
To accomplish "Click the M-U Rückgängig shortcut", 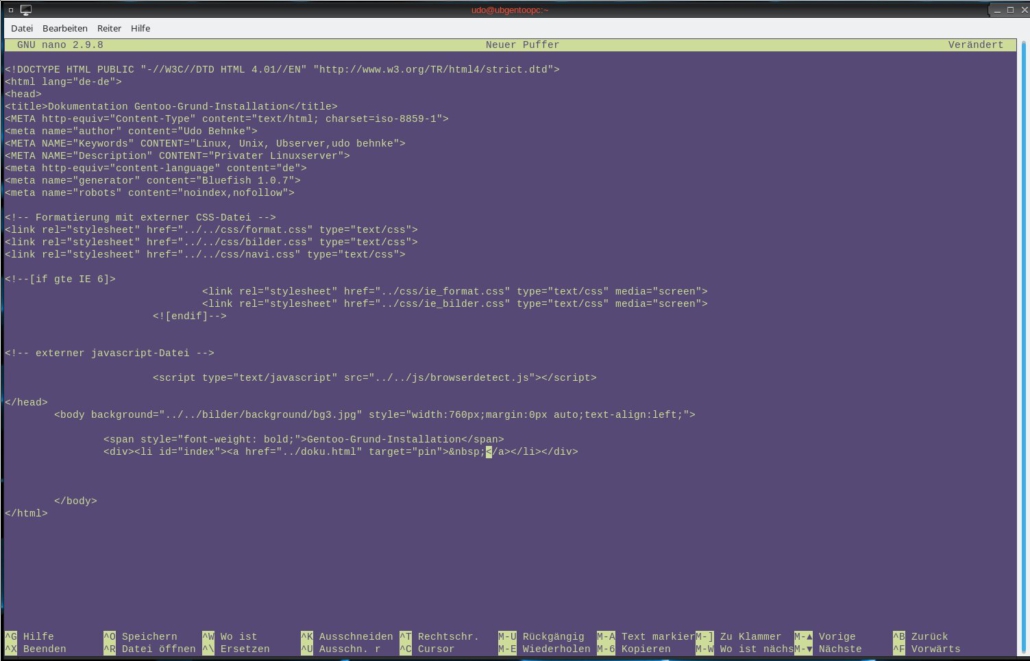I will click(x=541, y=636).
